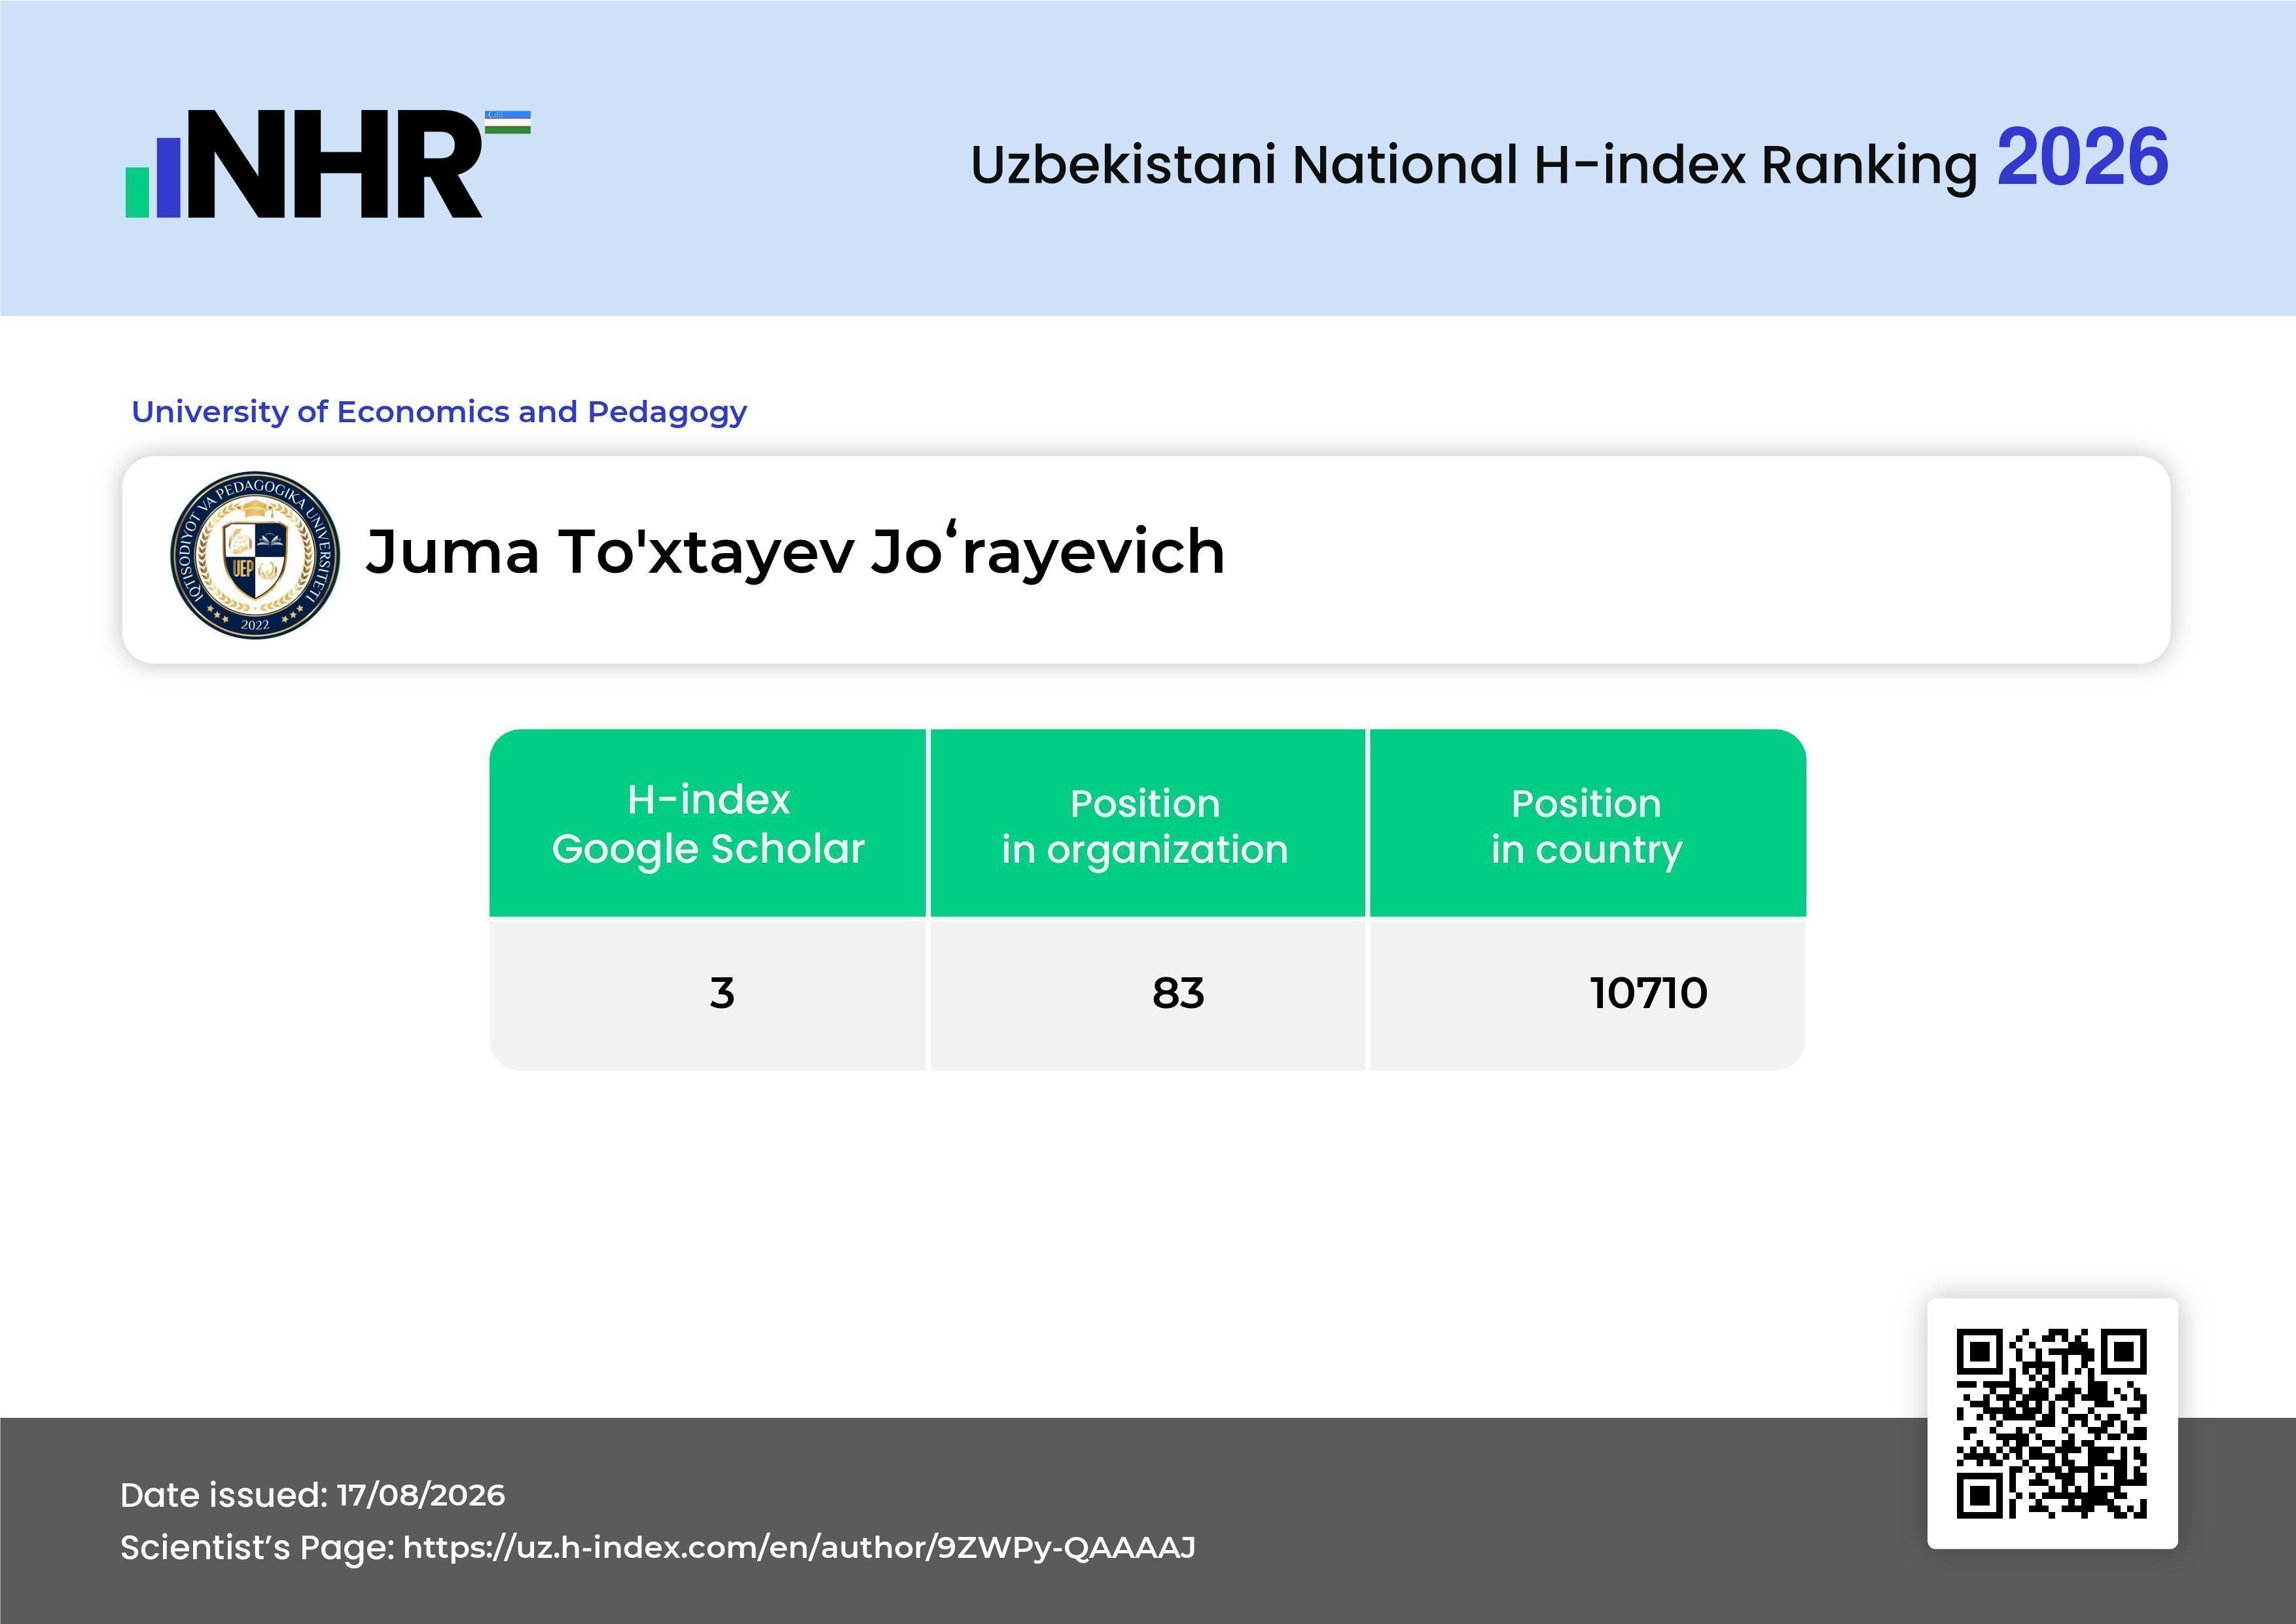Viewport: 2296px width, 1624px height.
Task: Click the name 'Juma To'xtayev Jo'rayevich'
Action: pos(795,551)
